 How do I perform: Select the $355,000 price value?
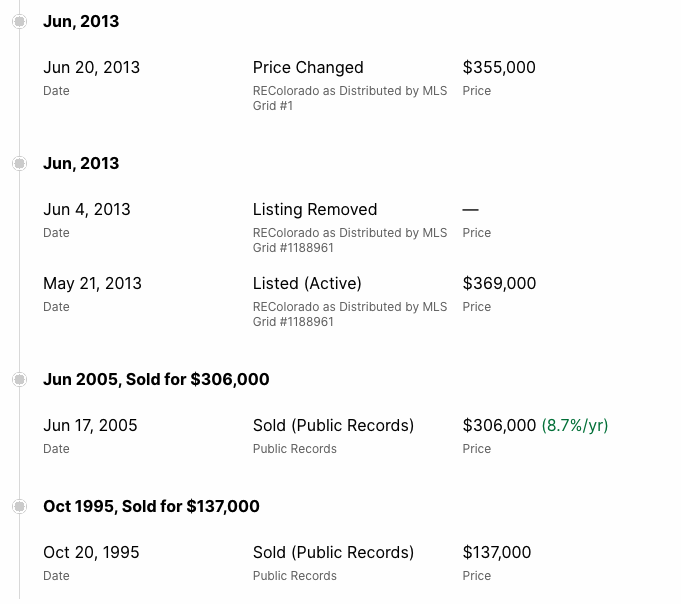point(499,68)
